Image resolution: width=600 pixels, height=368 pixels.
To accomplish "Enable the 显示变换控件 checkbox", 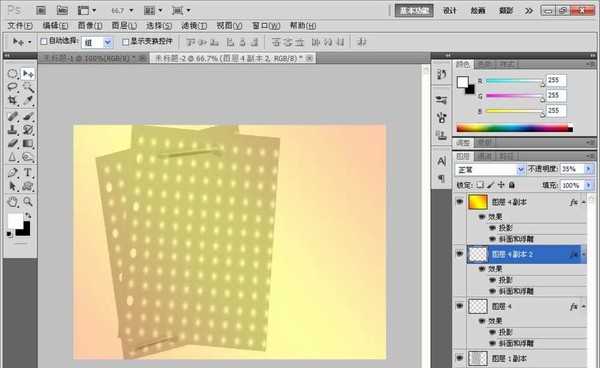I will 126,41.
